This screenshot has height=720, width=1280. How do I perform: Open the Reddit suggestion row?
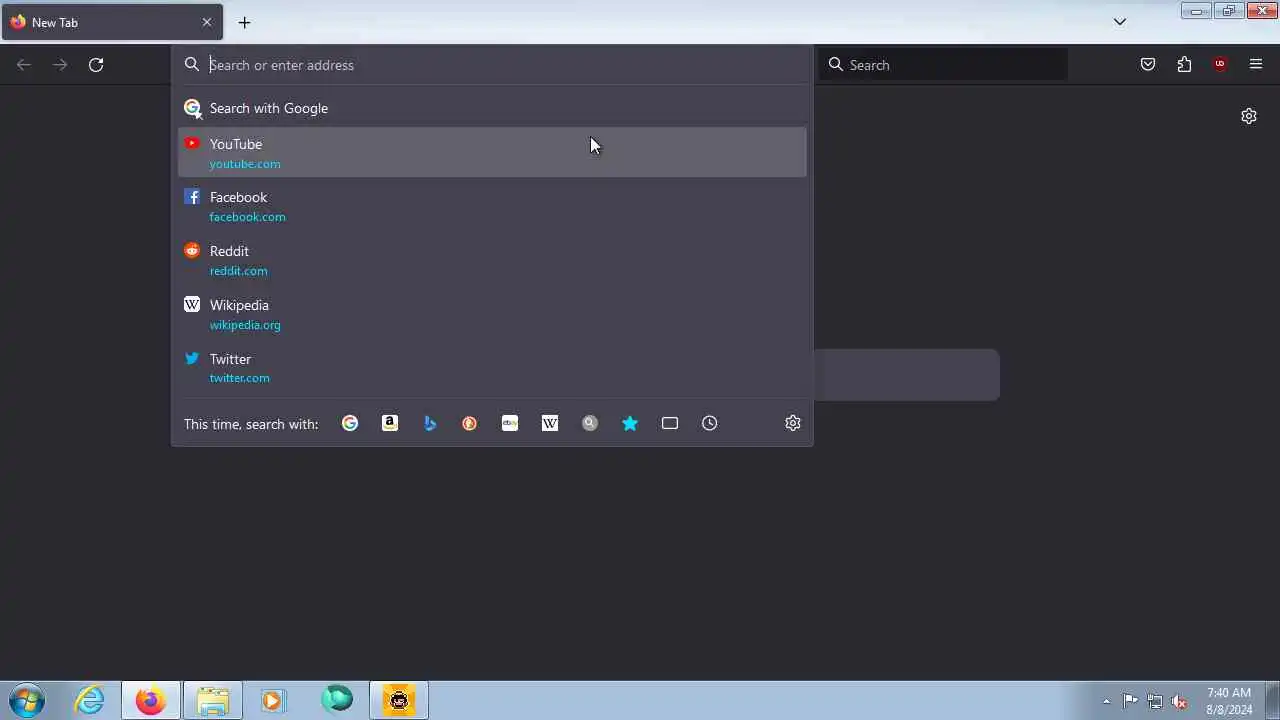[492, 260]
